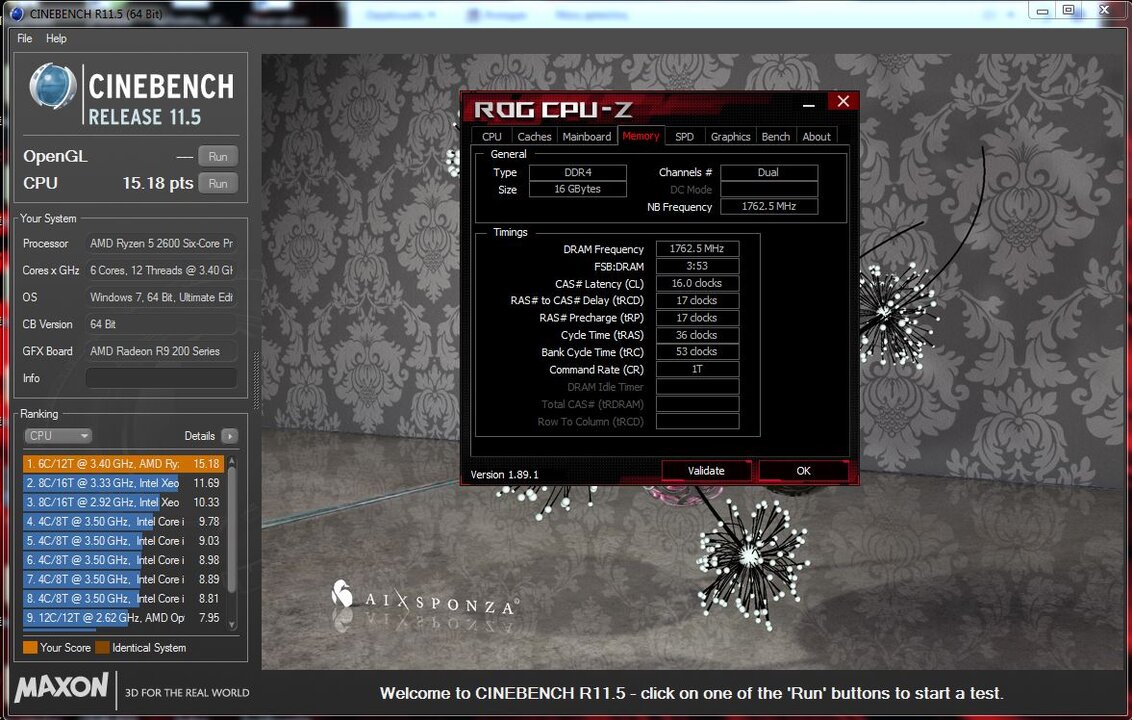Click the GFX Board Radeon R9 200 field
The image size is (1132, 720).
(162, 351)
